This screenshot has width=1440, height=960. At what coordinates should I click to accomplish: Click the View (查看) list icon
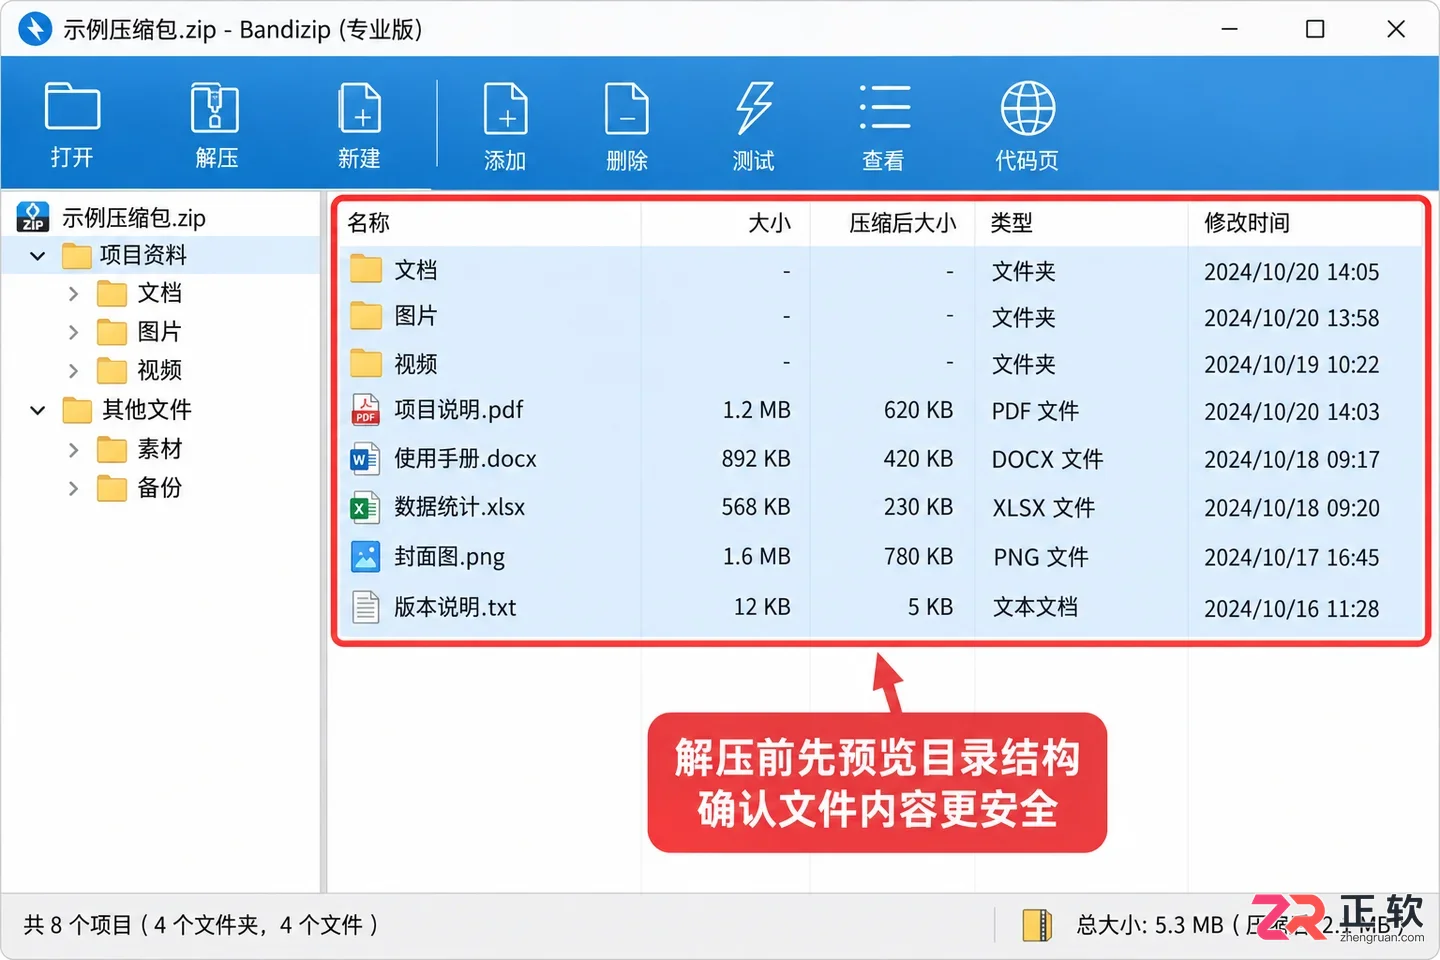tap(884, 107)
